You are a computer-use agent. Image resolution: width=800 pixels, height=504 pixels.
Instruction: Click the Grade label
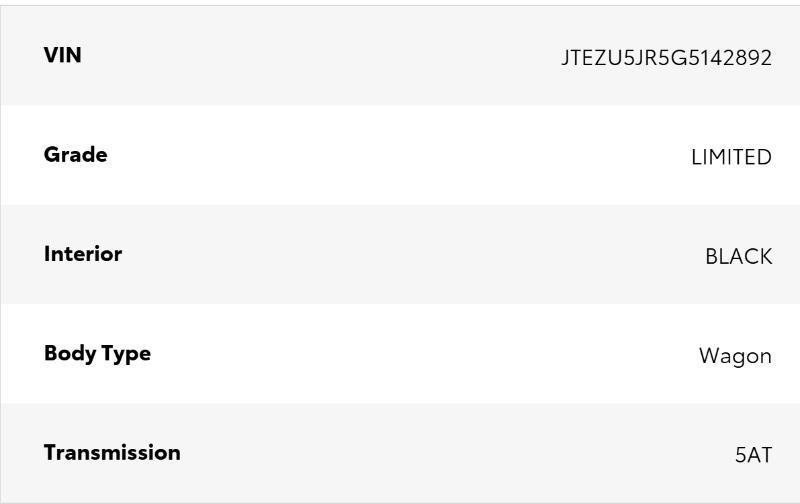75,155
